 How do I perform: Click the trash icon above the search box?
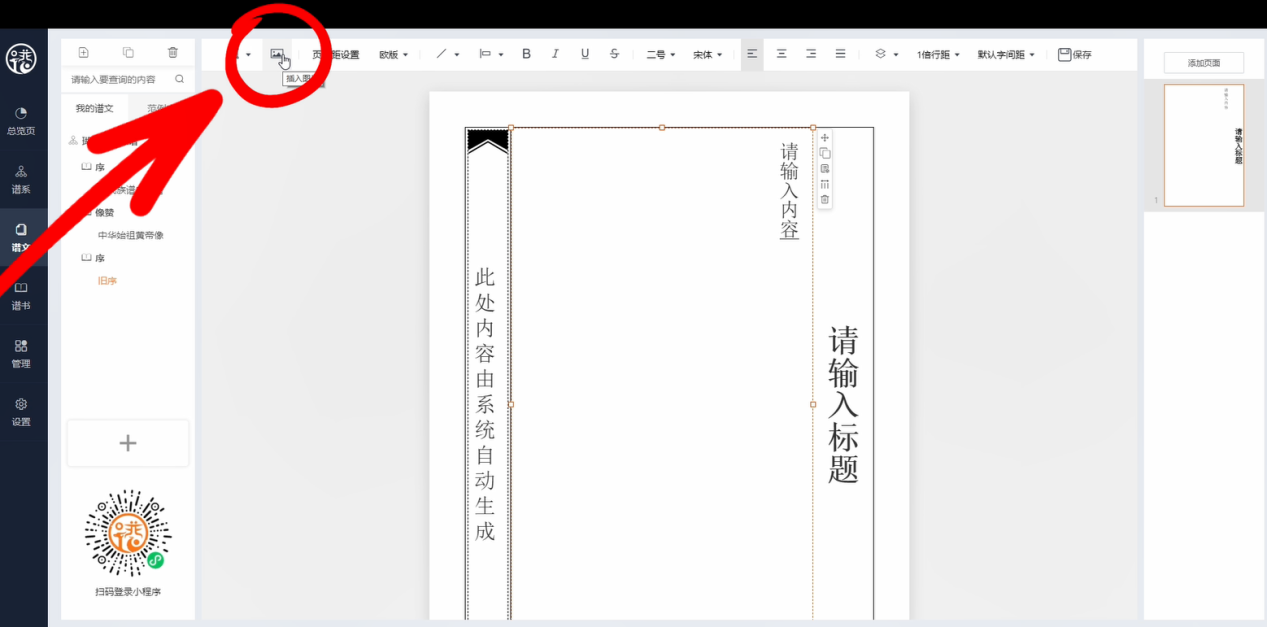pyautogui.click(x=173, y=53)
